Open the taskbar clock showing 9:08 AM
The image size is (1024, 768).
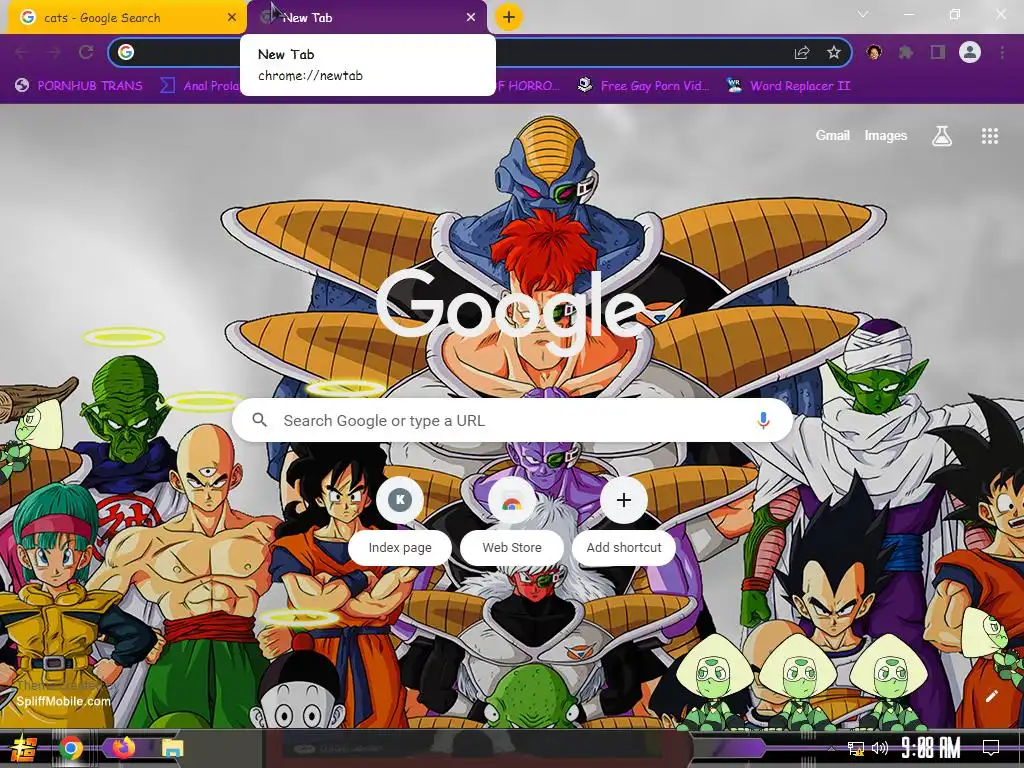tap(931, 747)
